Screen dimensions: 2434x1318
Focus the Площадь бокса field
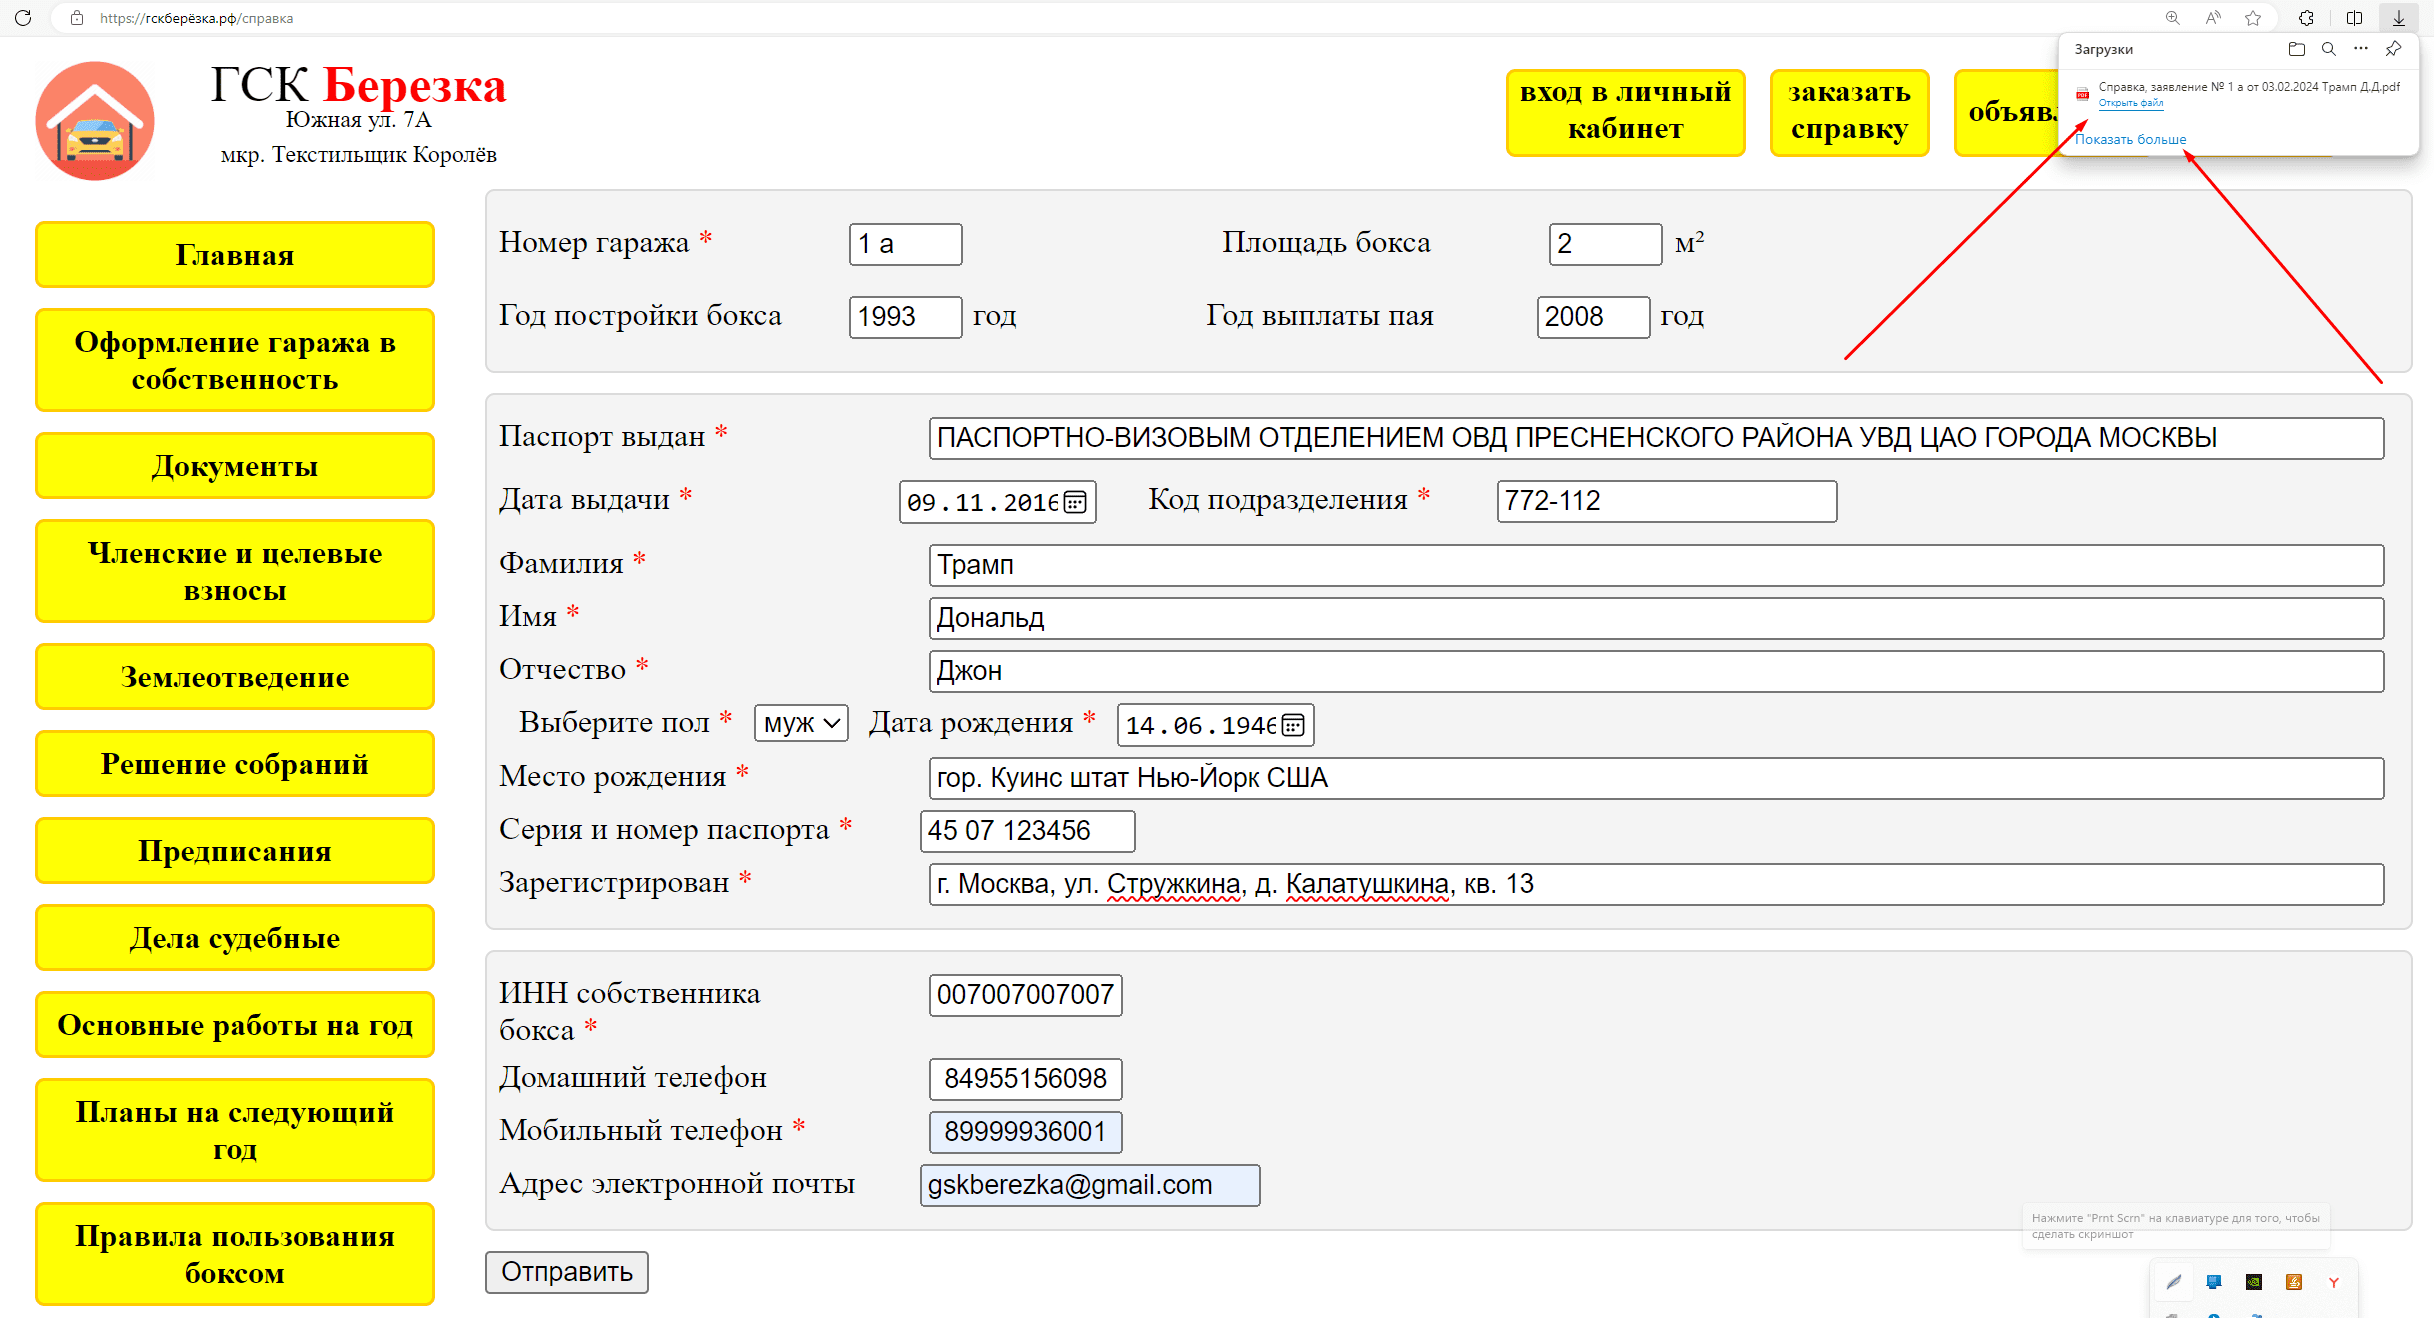coord(1606,244)
